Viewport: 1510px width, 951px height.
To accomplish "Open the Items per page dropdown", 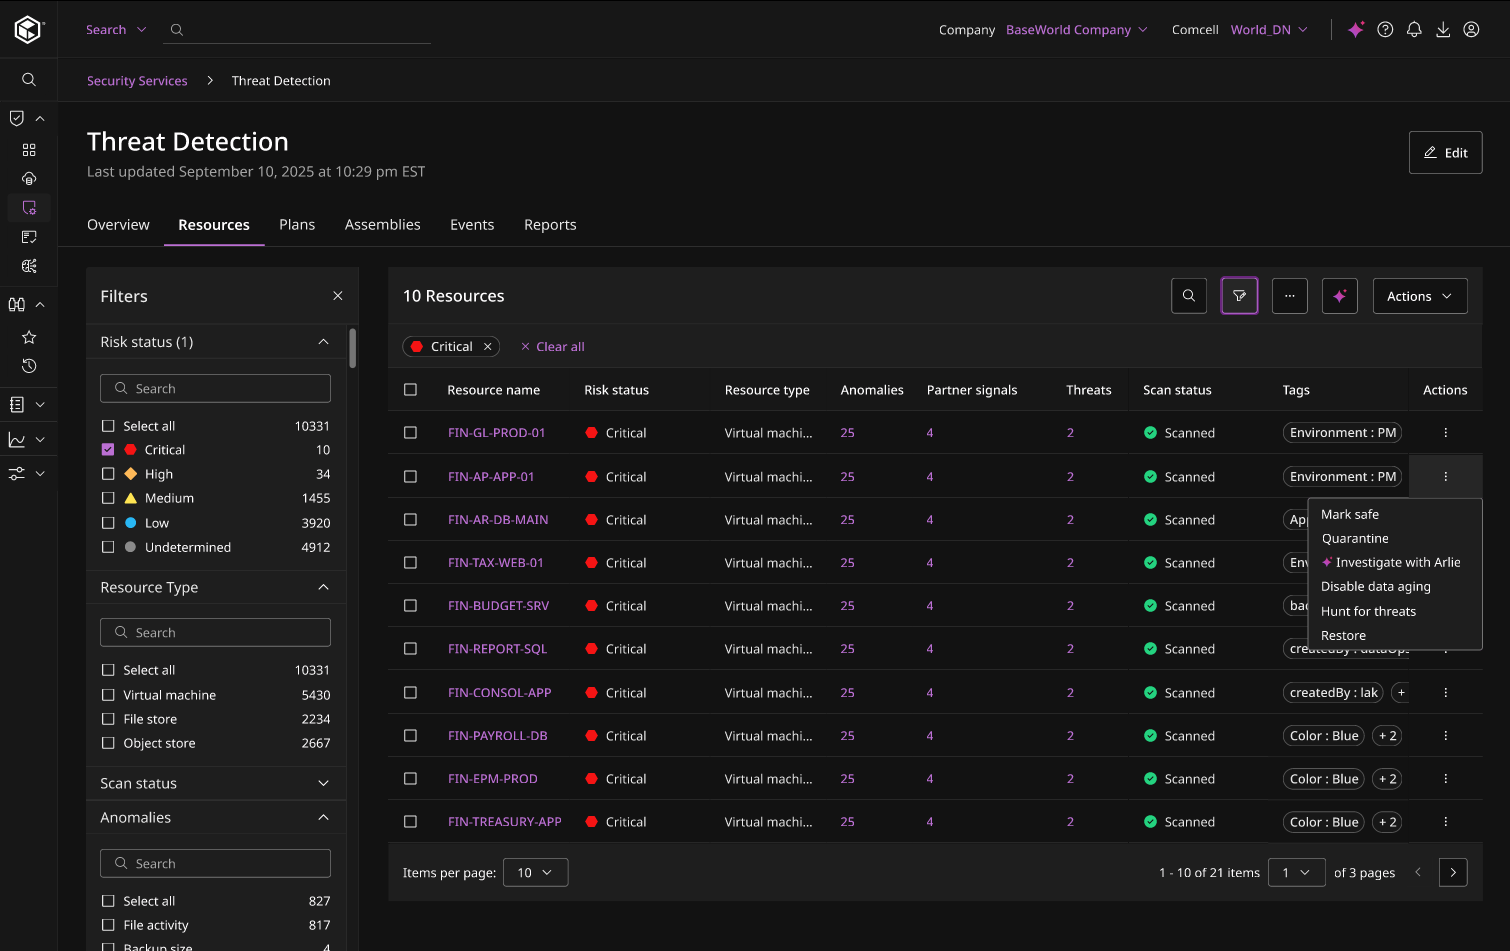I will tap(535, 872).
